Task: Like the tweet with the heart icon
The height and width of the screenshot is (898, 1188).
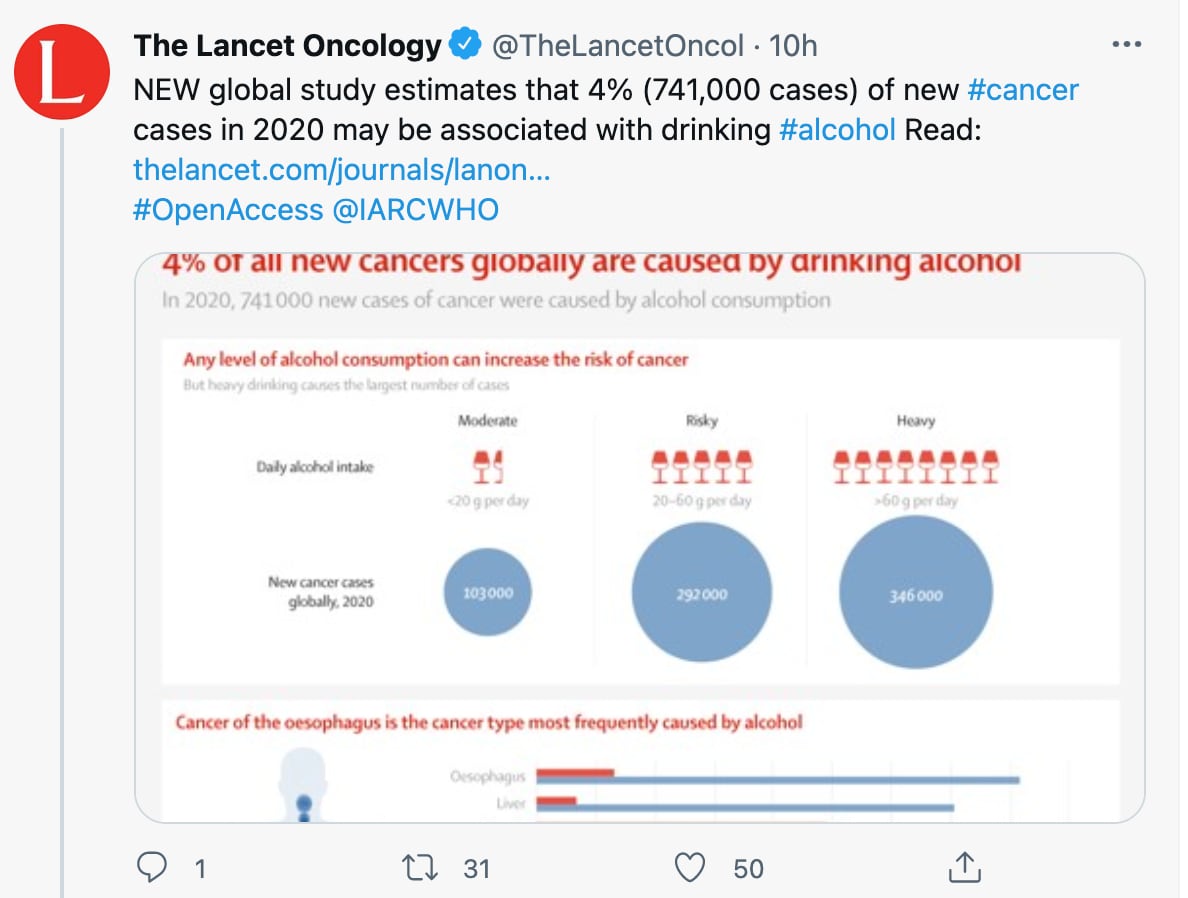Action: coord(689,867)
